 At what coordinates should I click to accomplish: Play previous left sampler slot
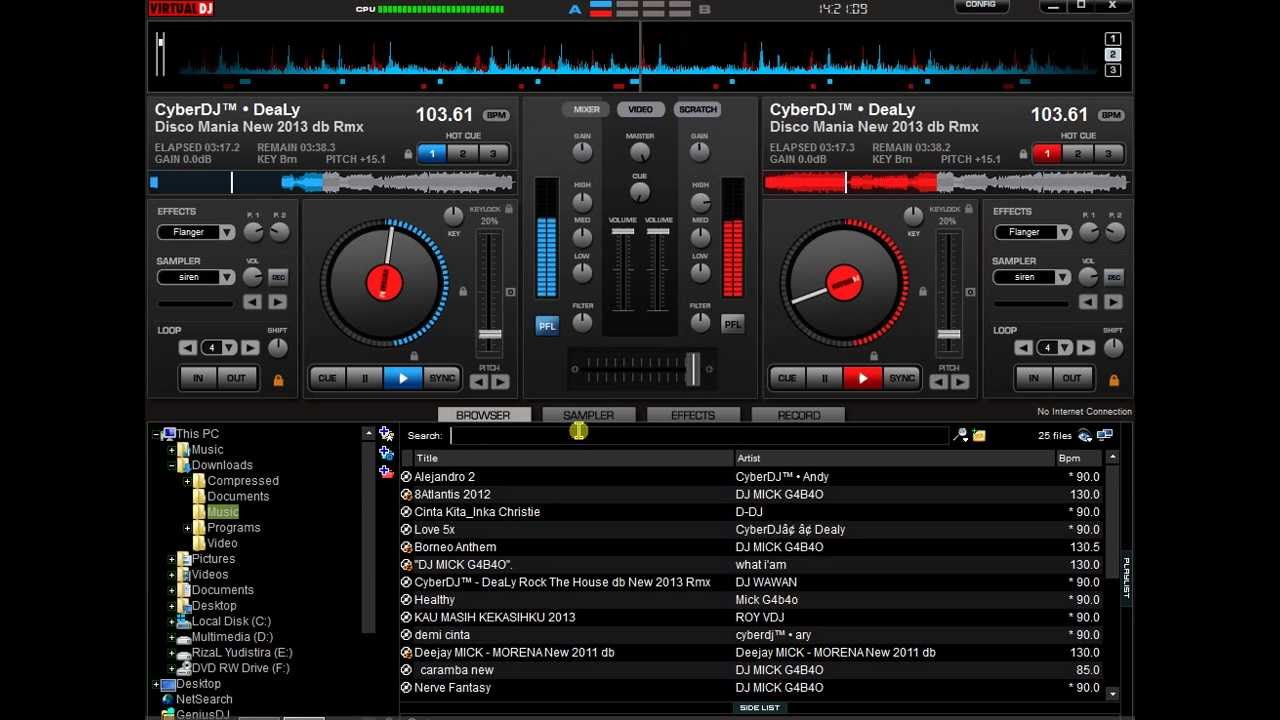(x=252, y=302)
